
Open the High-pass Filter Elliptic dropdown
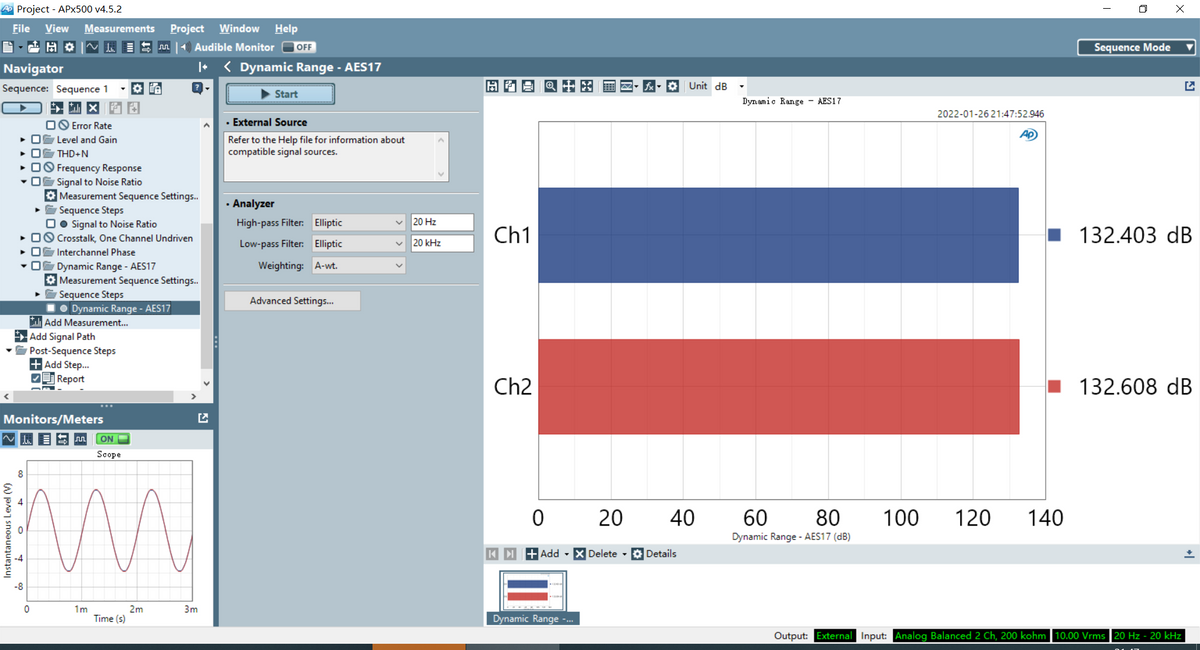pos(359,222)
